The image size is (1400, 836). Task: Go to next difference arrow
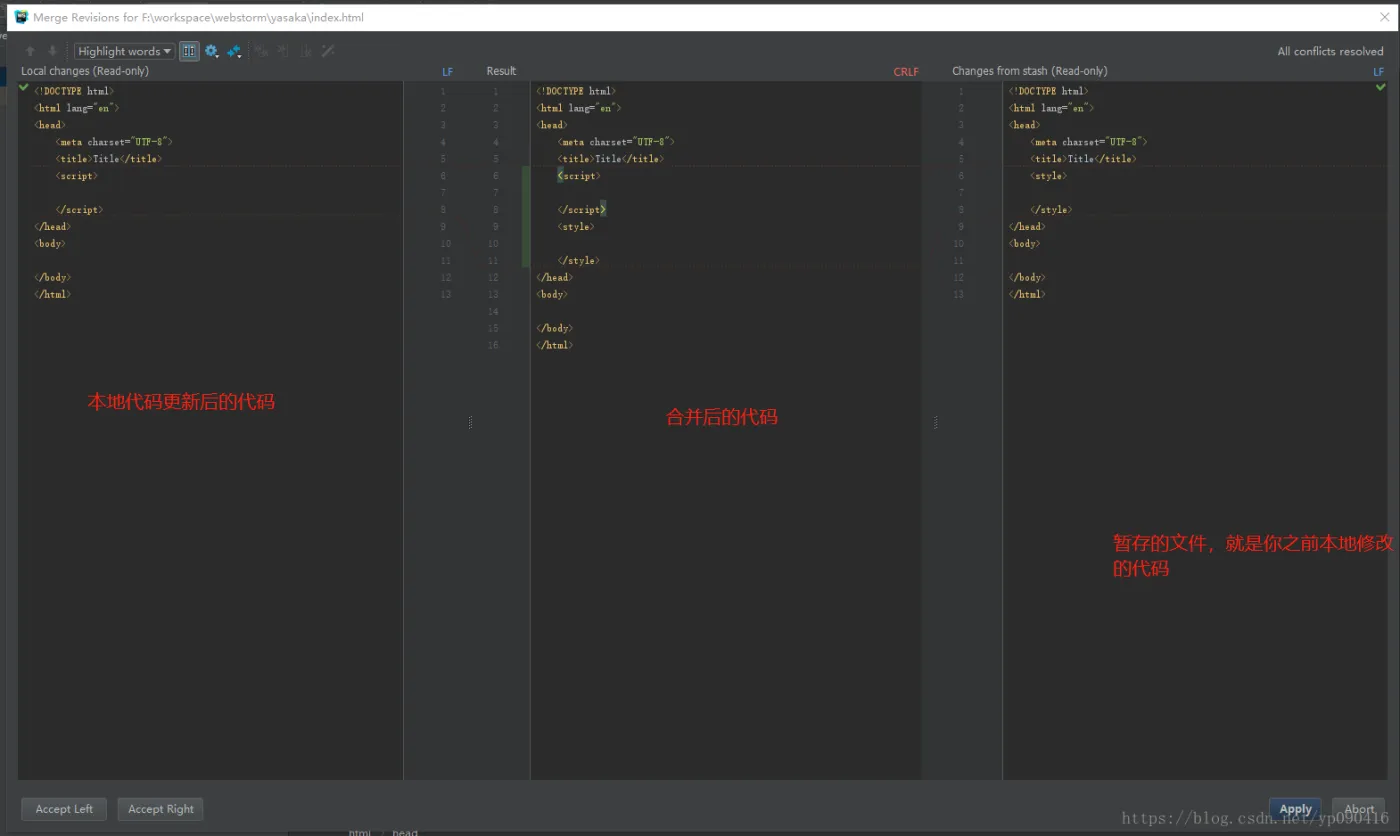coord(52,51)
